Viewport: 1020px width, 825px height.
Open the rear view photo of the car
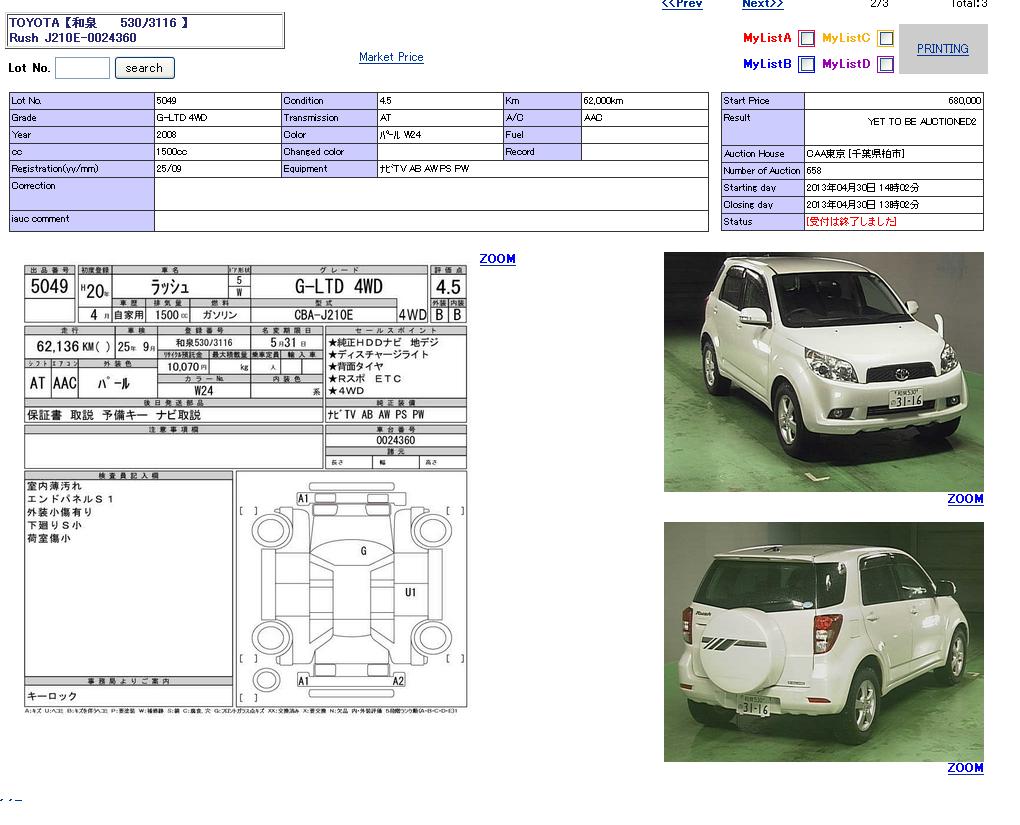click(x=823, y=641)
